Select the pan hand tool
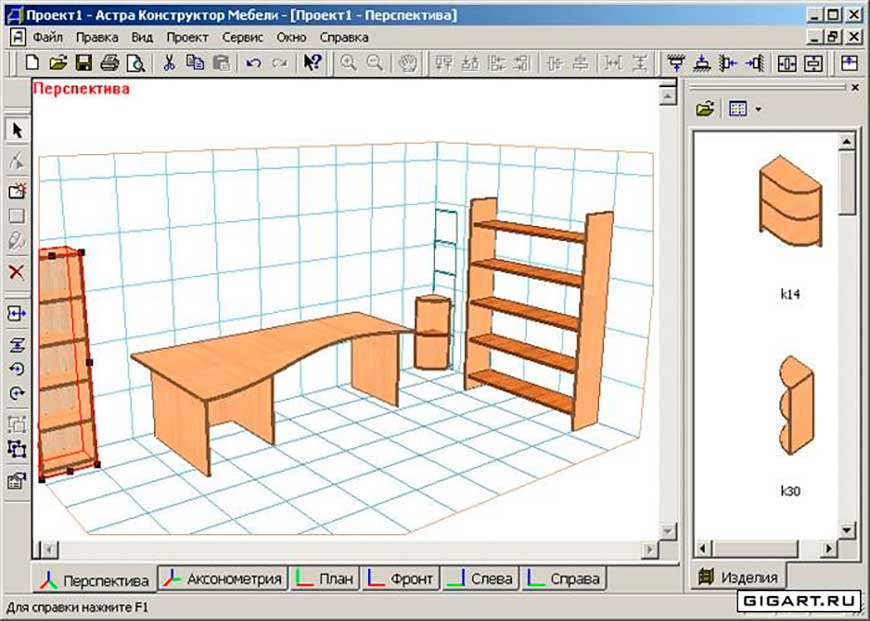Image resolution: width=870 pixels, height=621 pixels. tap(408, 63)
